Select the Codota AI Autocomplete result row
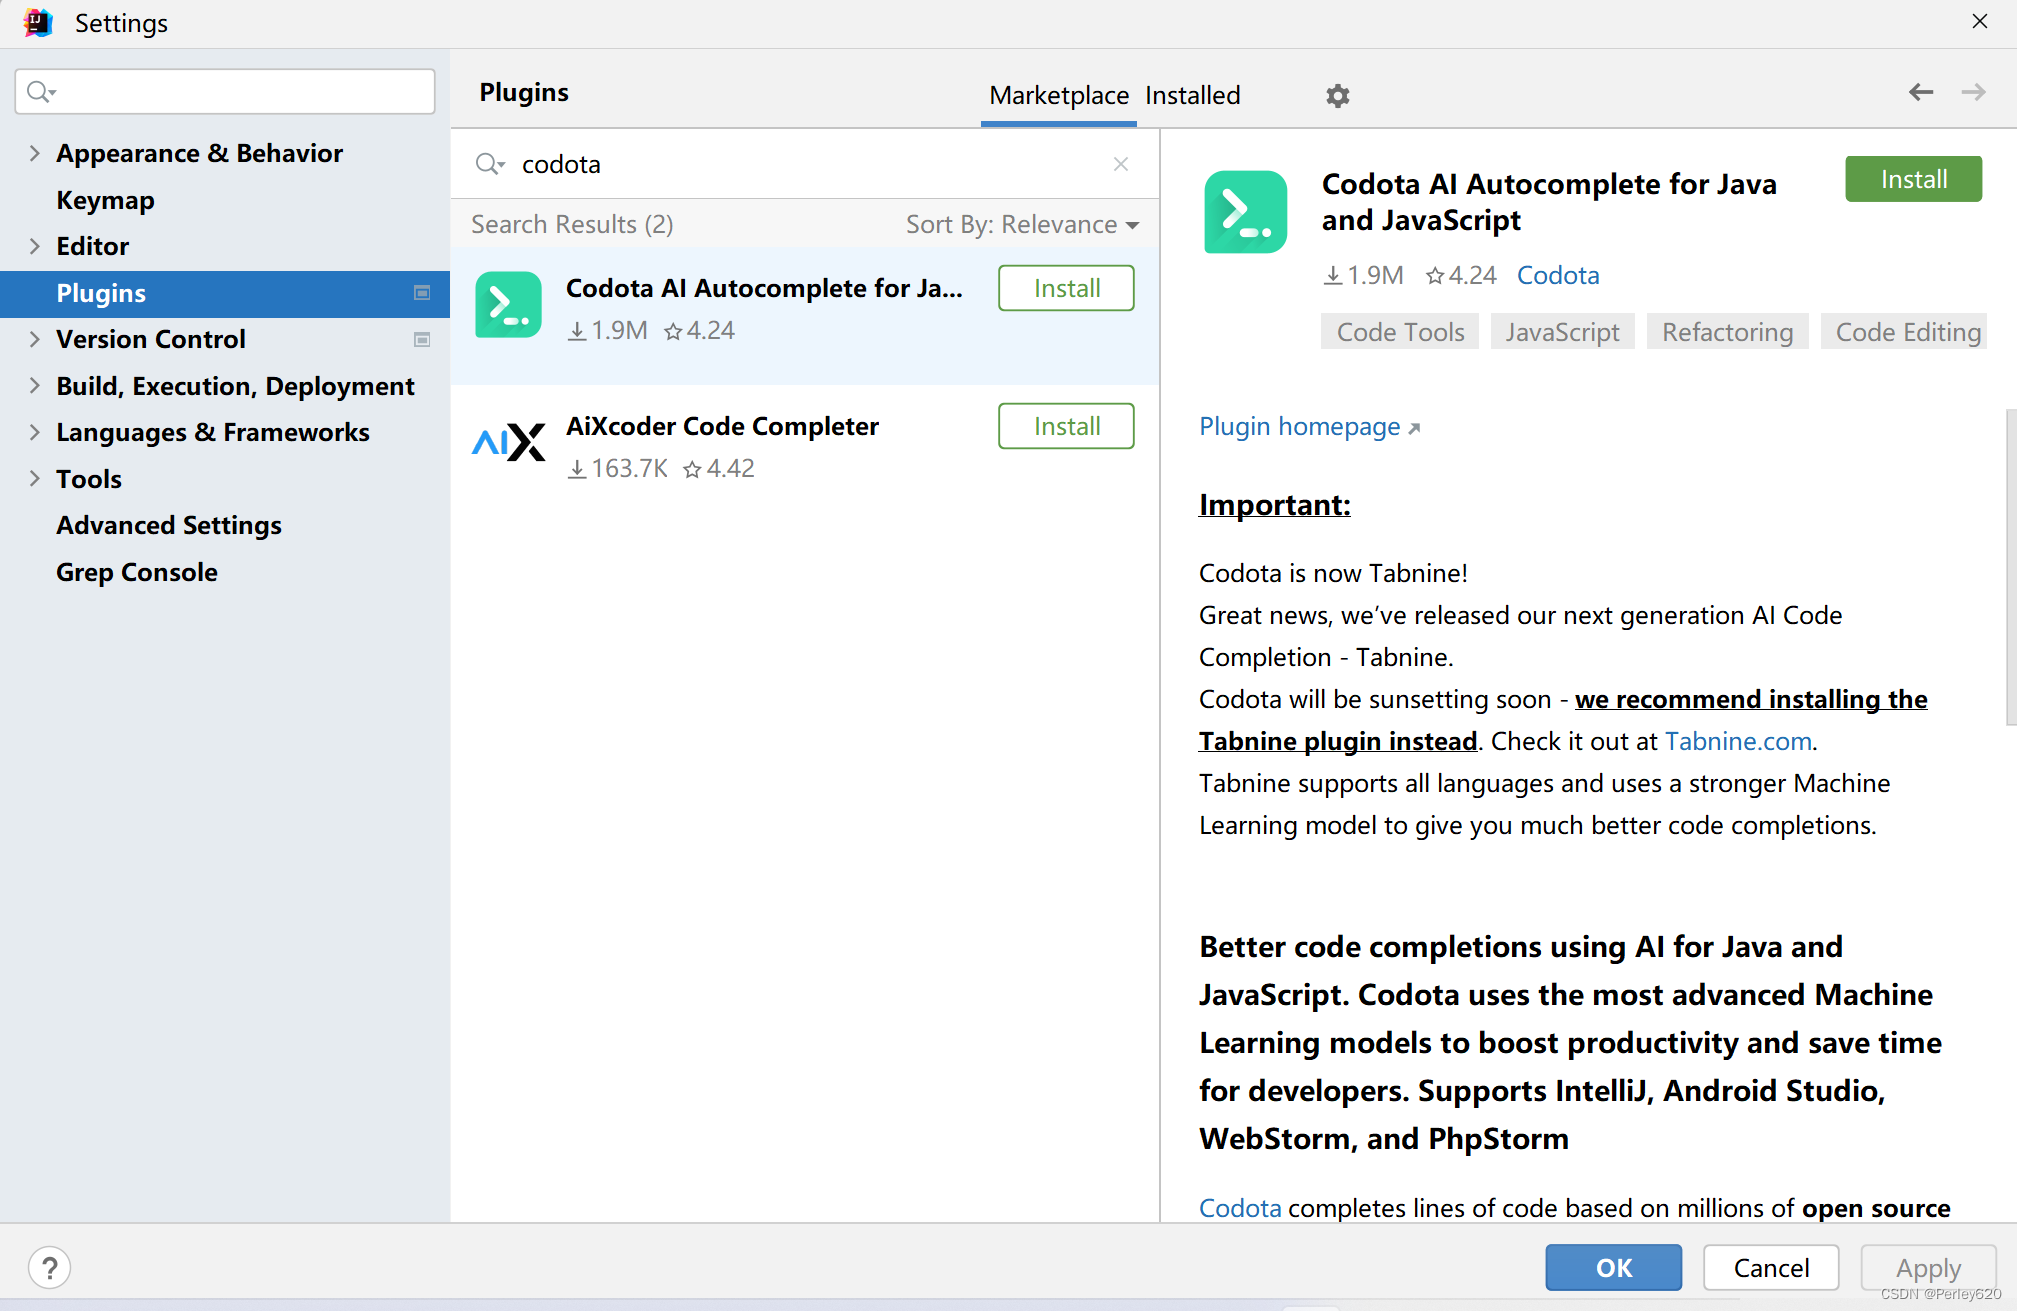Screen dimensions: 2017x1311 pos(805,316)
